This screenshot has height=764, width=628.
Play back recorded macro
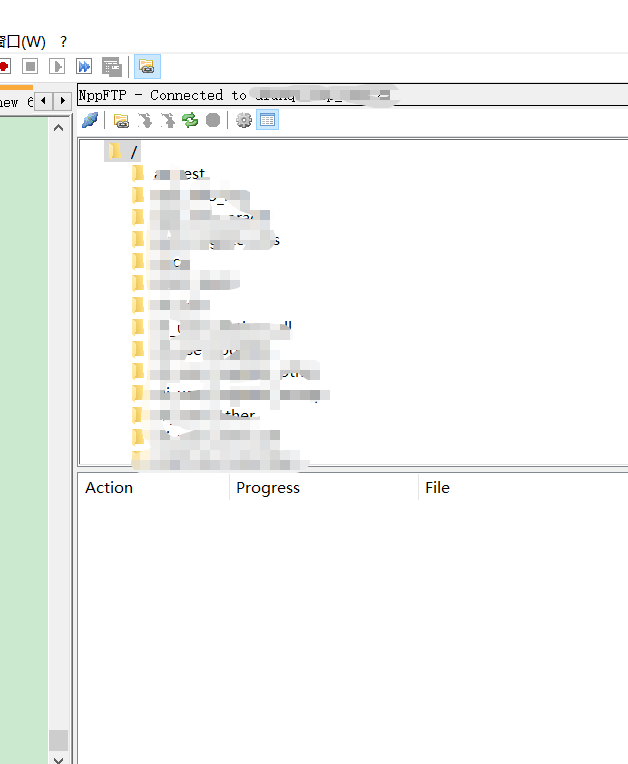coord(57,66)
